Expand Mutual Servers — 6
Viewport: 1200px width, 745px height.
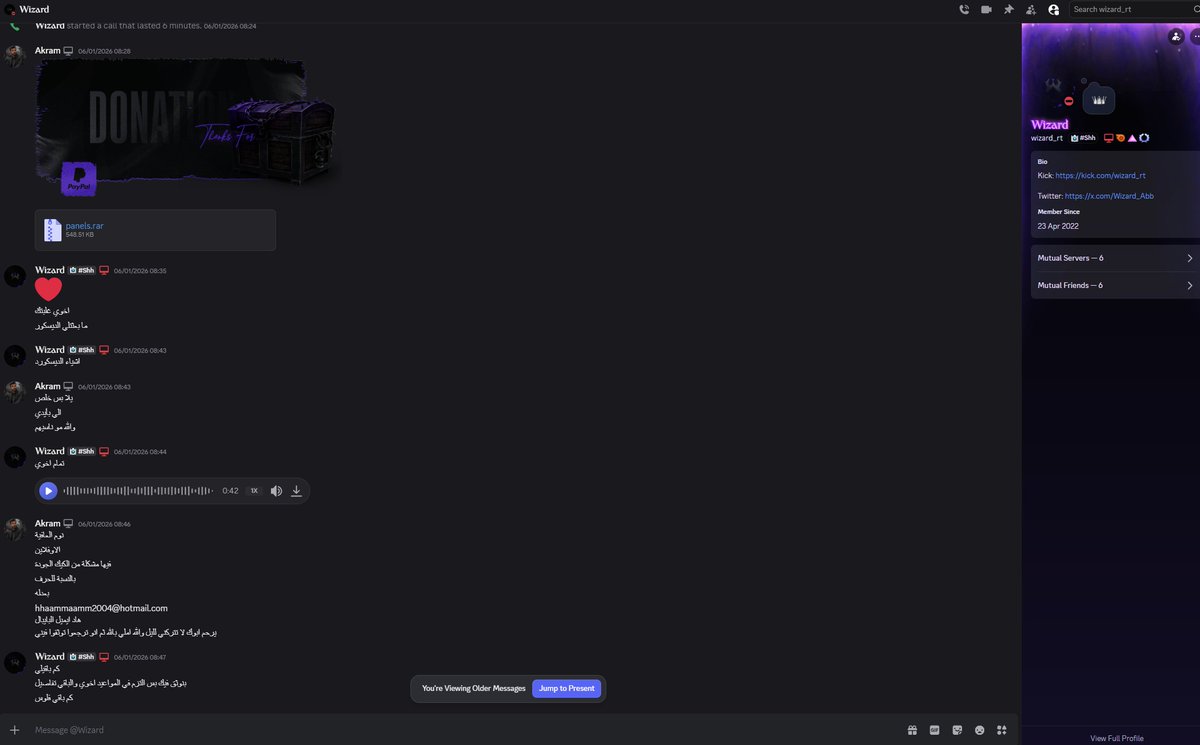coord(1115,258)
